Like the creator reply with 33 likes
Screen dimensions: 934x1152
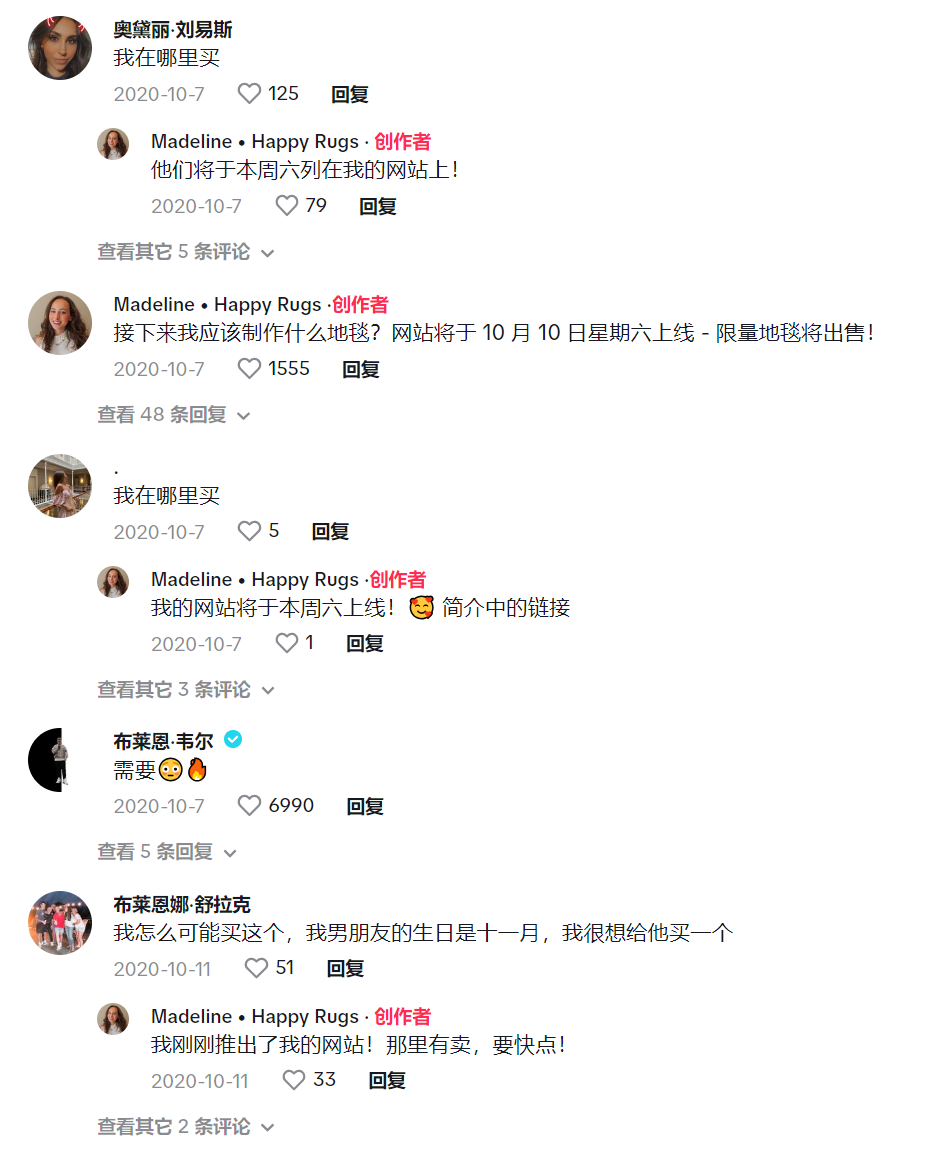coord(294,1079)
